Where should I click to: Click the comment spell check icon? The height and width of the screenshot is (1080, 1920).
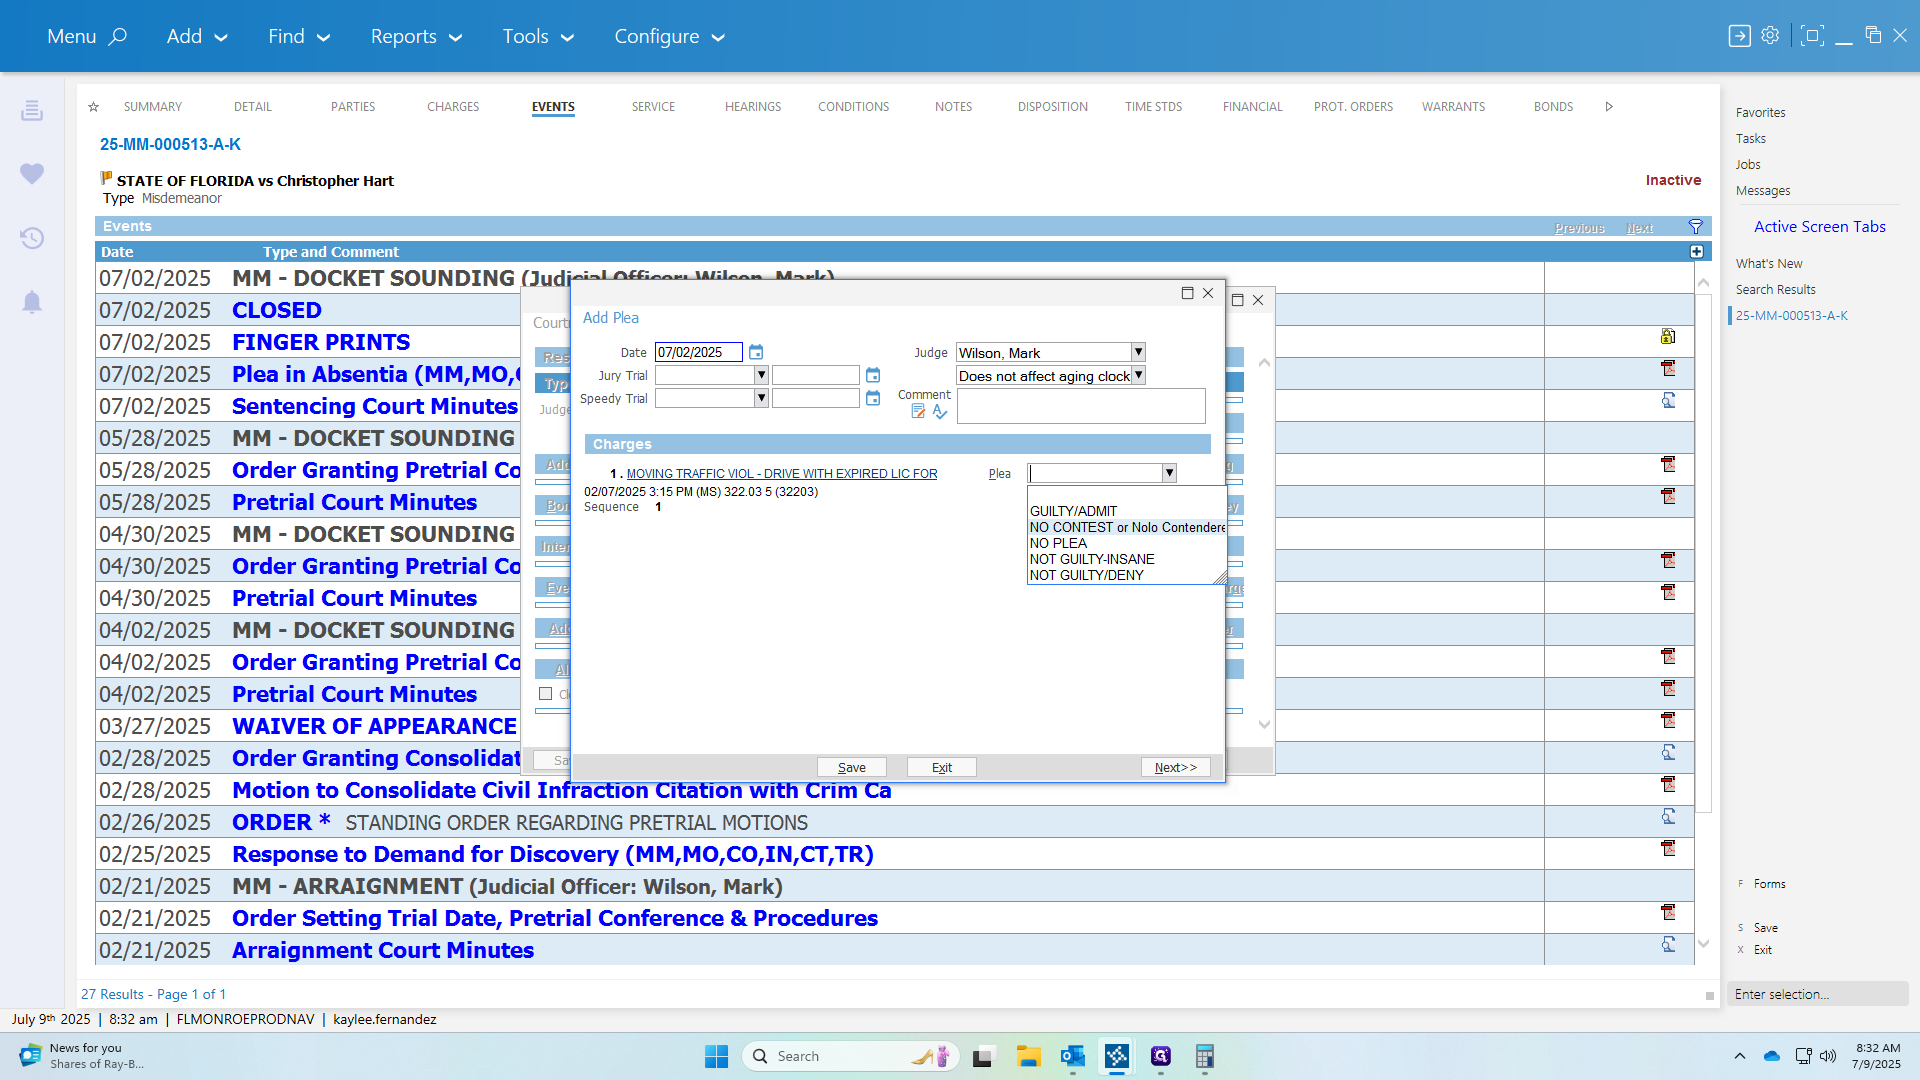click(940, 411)
